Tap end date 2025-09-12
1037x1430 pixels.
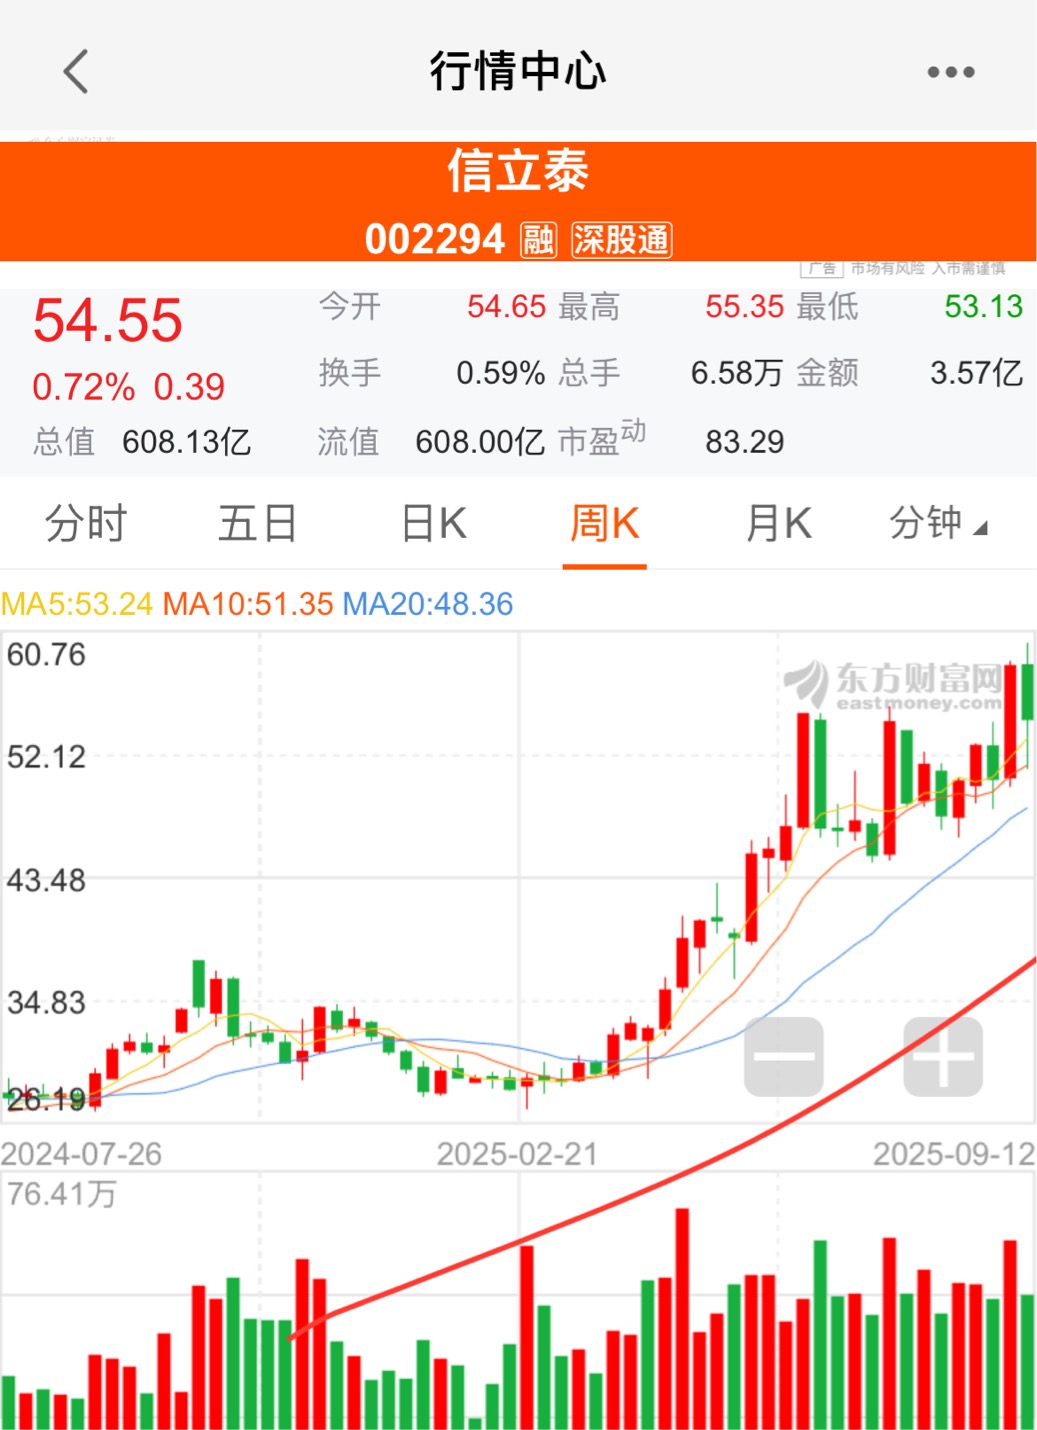click(954, 1154)
